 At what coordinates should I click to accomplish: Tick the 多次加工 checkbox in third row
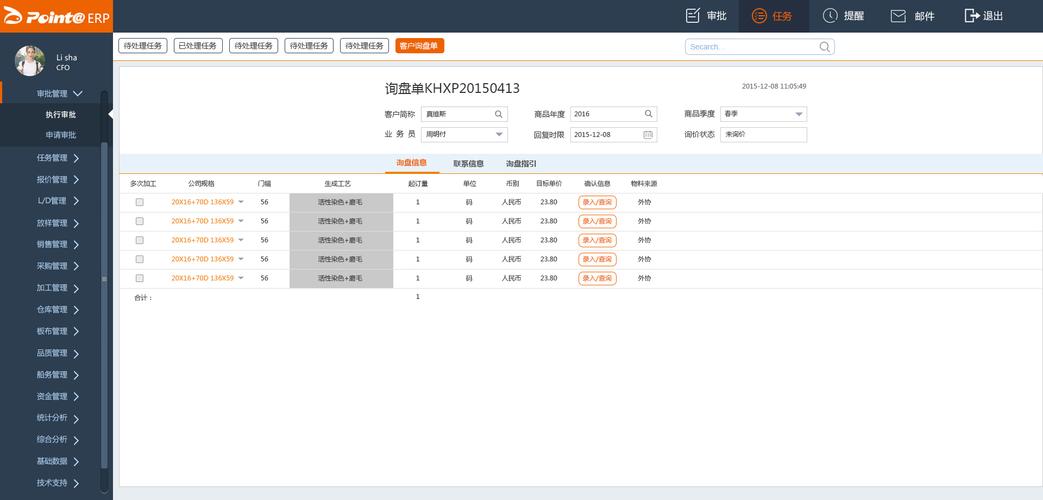pyautogui.click(x=140, y=240)
